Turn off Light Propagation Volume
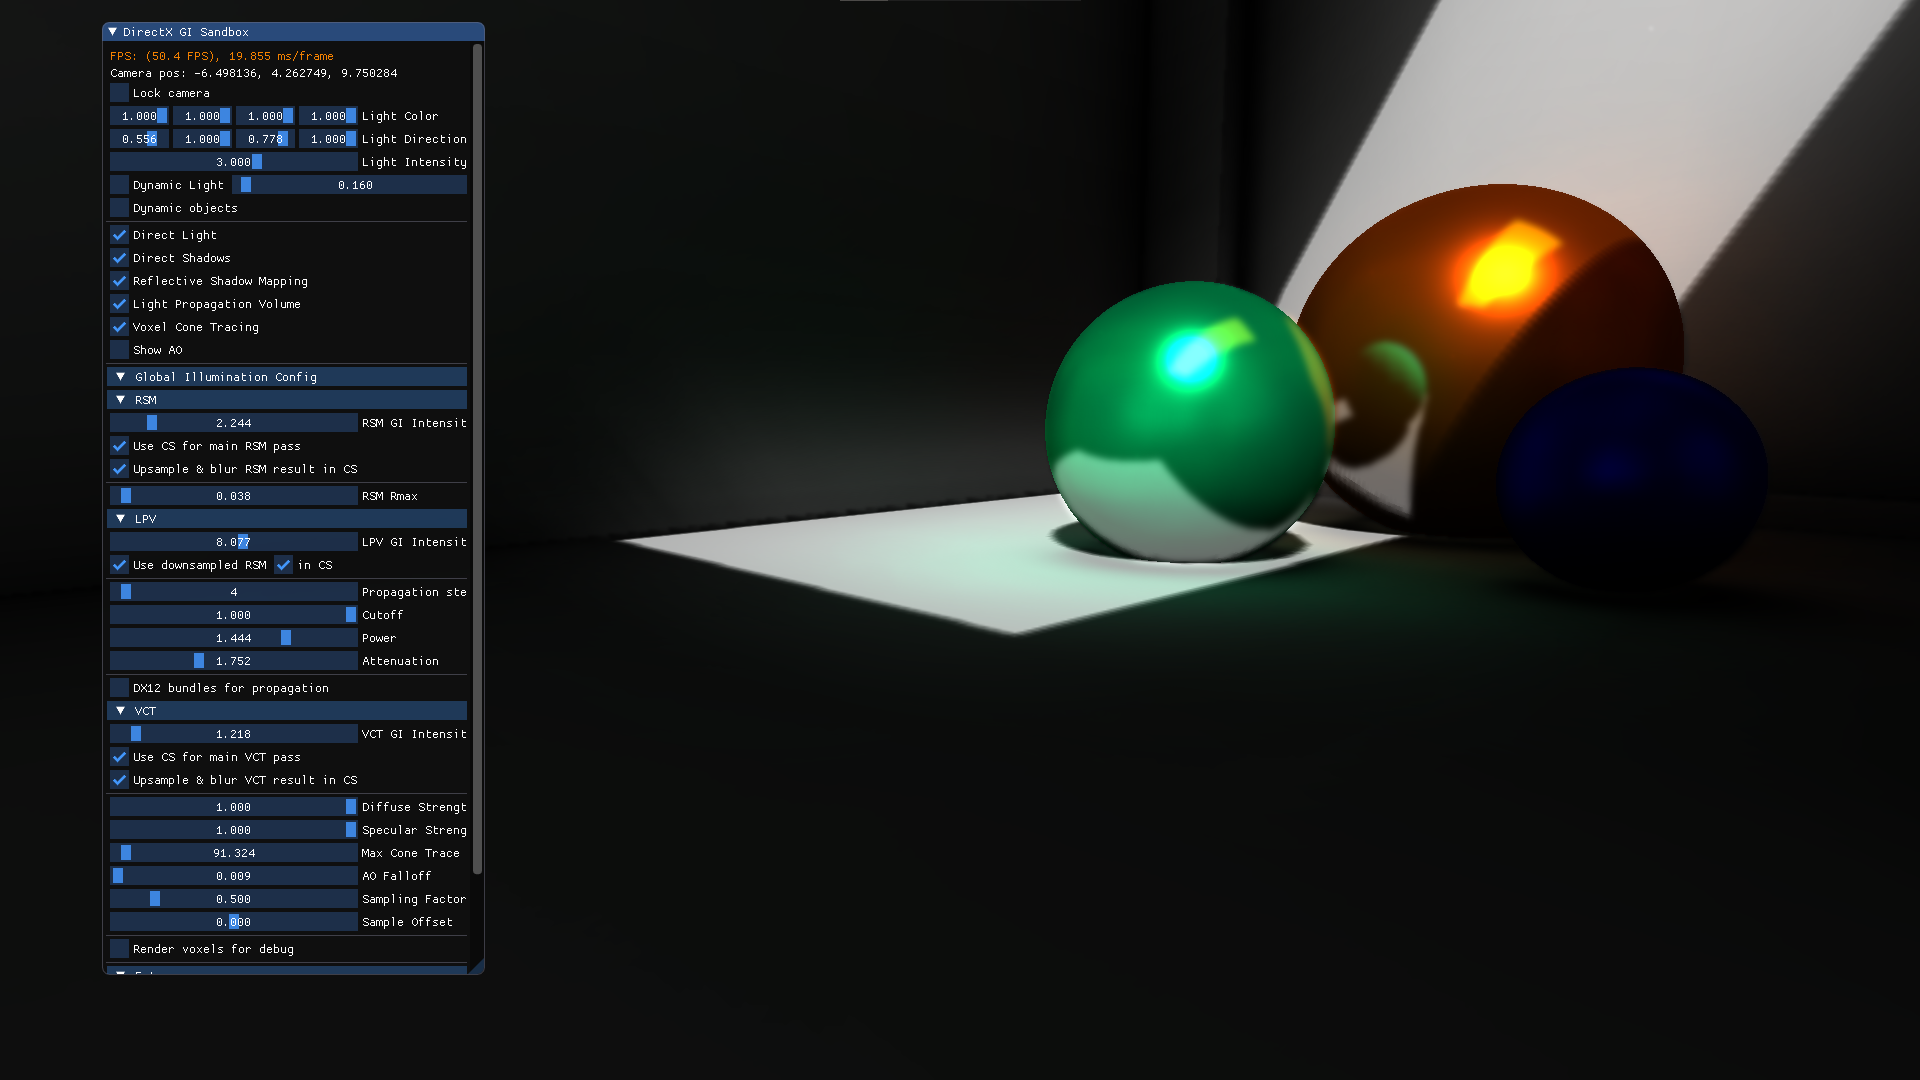1920x1080 pixels. pyautogui.click(x=120, y=304)
